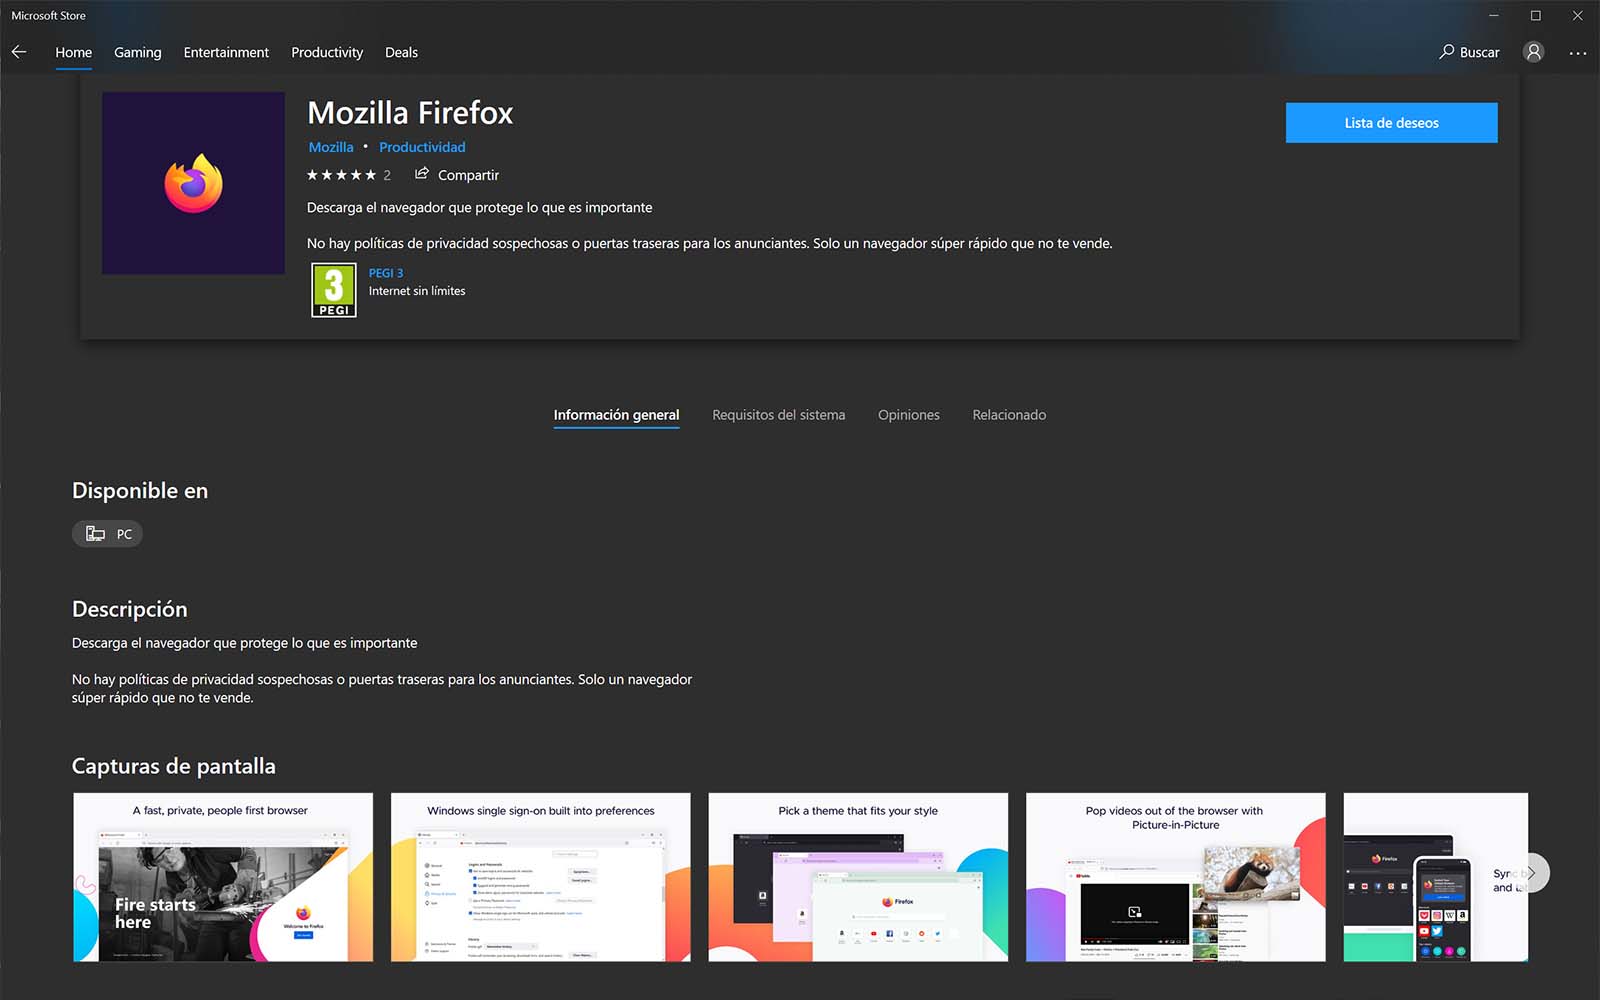The image size is (1600, 1000).
Task: Maximize the Microsoft Store window
Action: (1535, 15)
